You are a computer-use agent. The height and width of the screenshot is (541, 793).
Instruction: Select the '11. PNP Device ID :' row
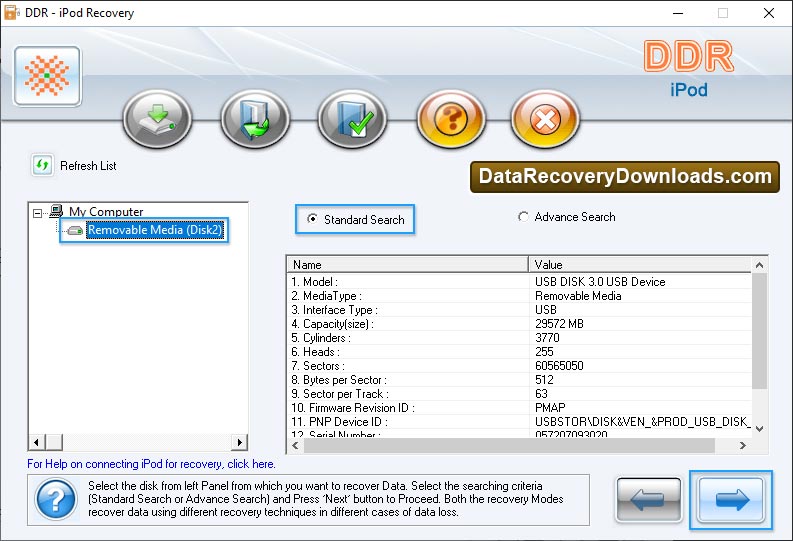tap(519, 422)
